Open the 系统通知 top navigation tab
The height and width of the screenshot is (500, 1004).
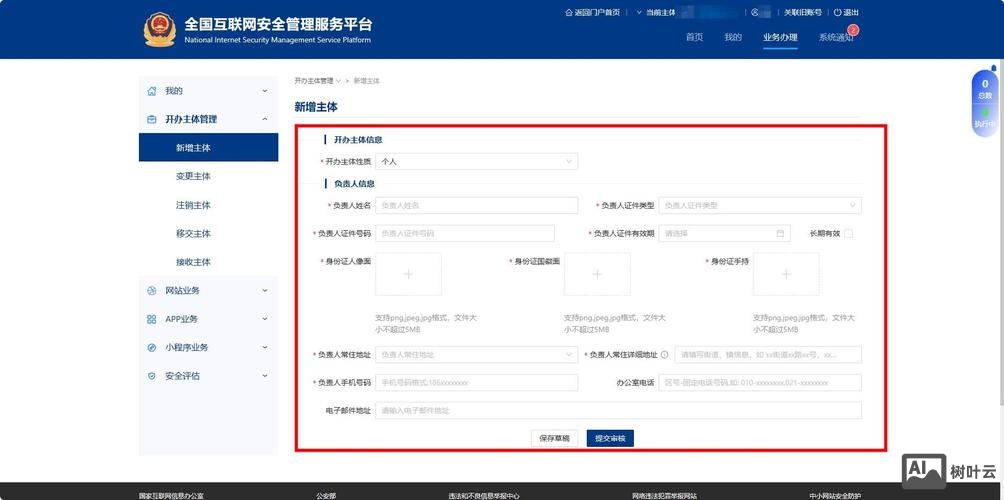coord(836,37)
